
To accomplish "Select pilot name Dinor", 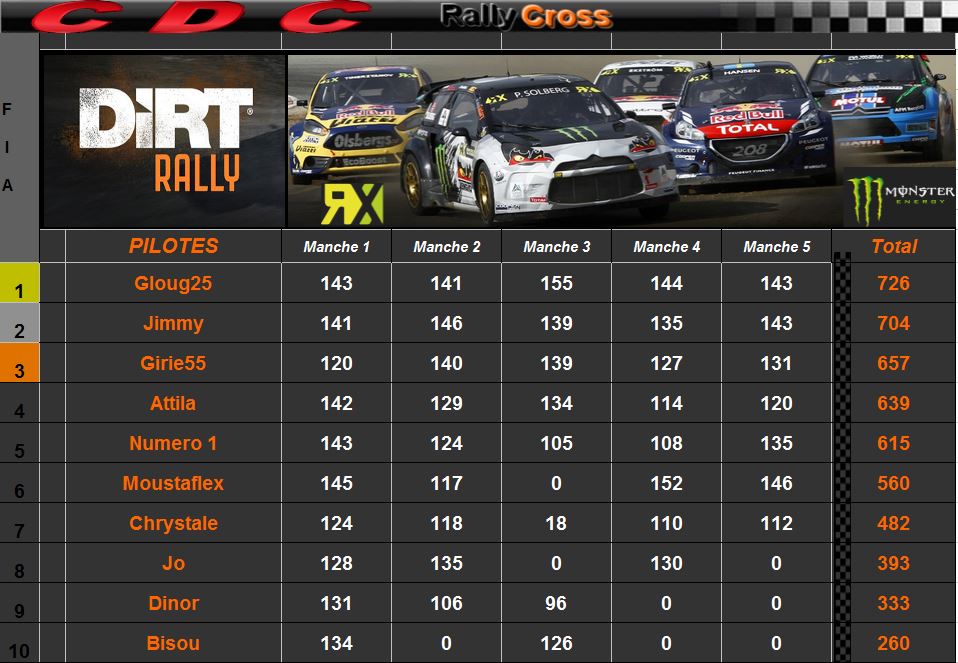I will tap(174, 603).
